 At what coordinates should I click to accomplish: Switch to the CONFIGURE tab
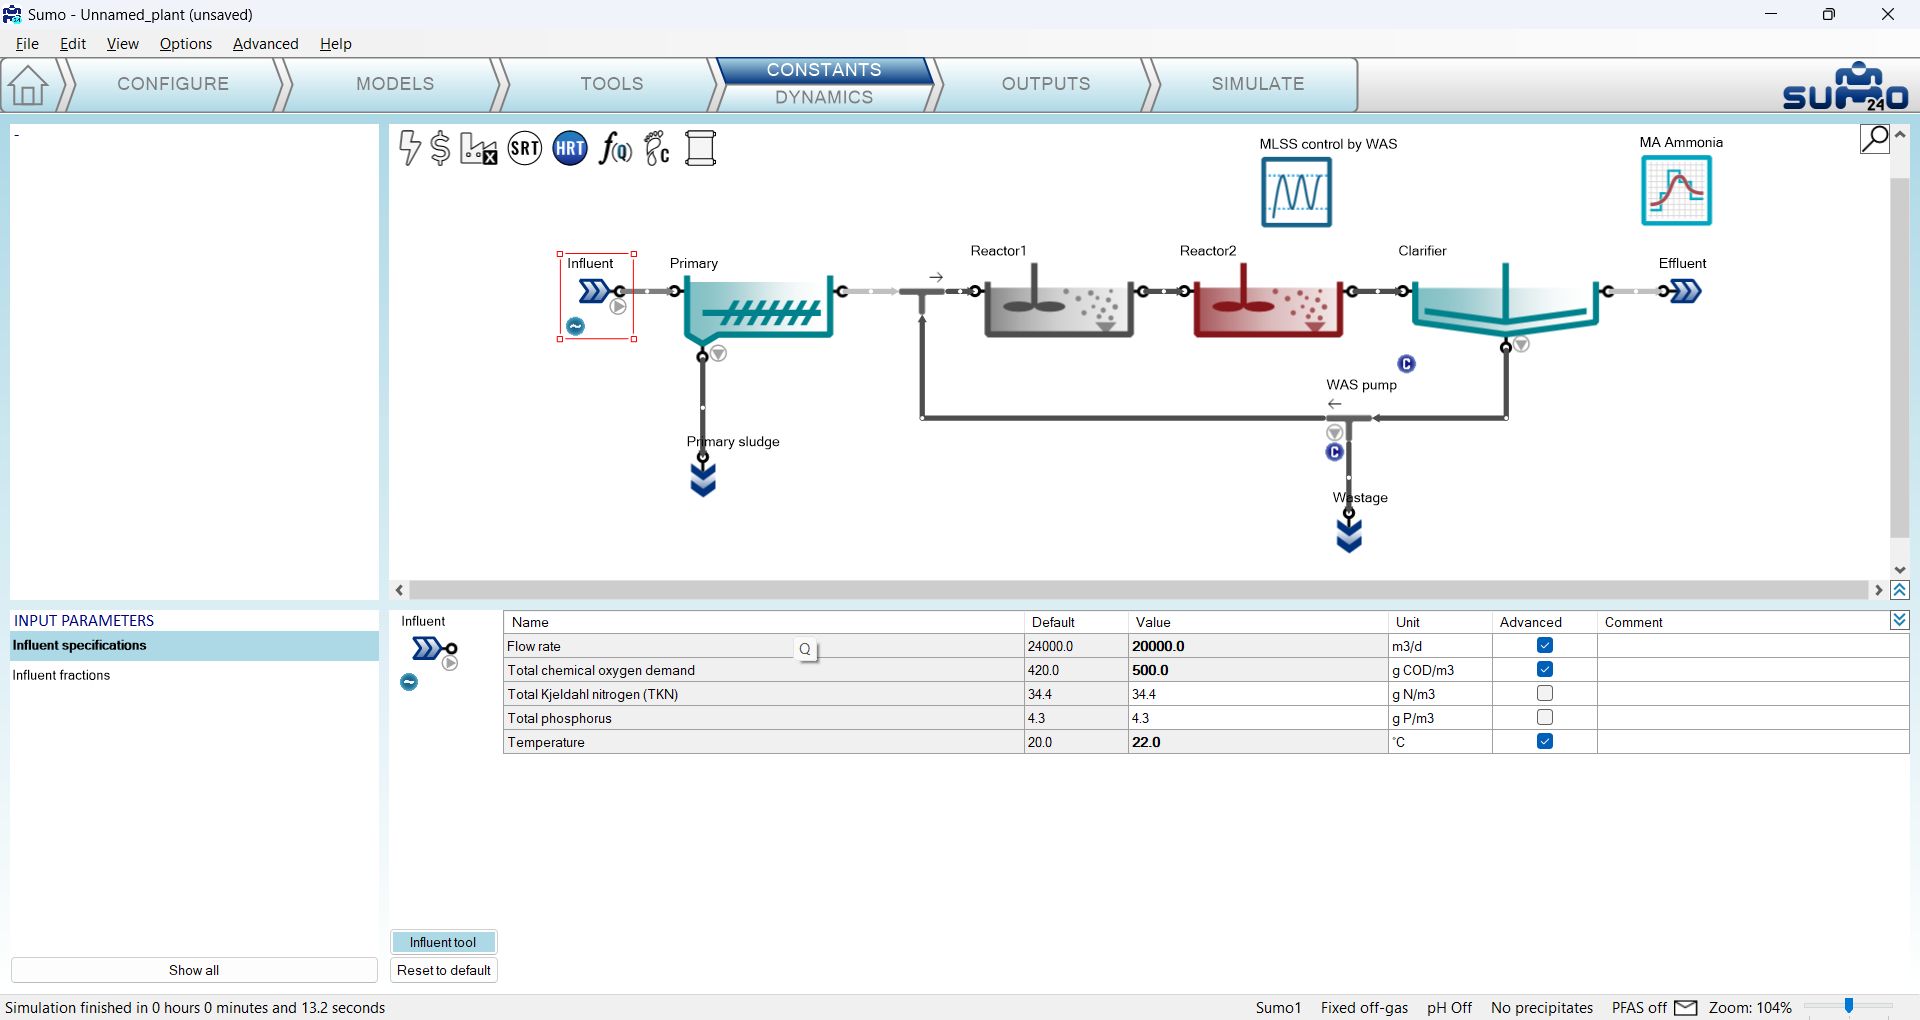pyautogui.click(x=173, y=85)
